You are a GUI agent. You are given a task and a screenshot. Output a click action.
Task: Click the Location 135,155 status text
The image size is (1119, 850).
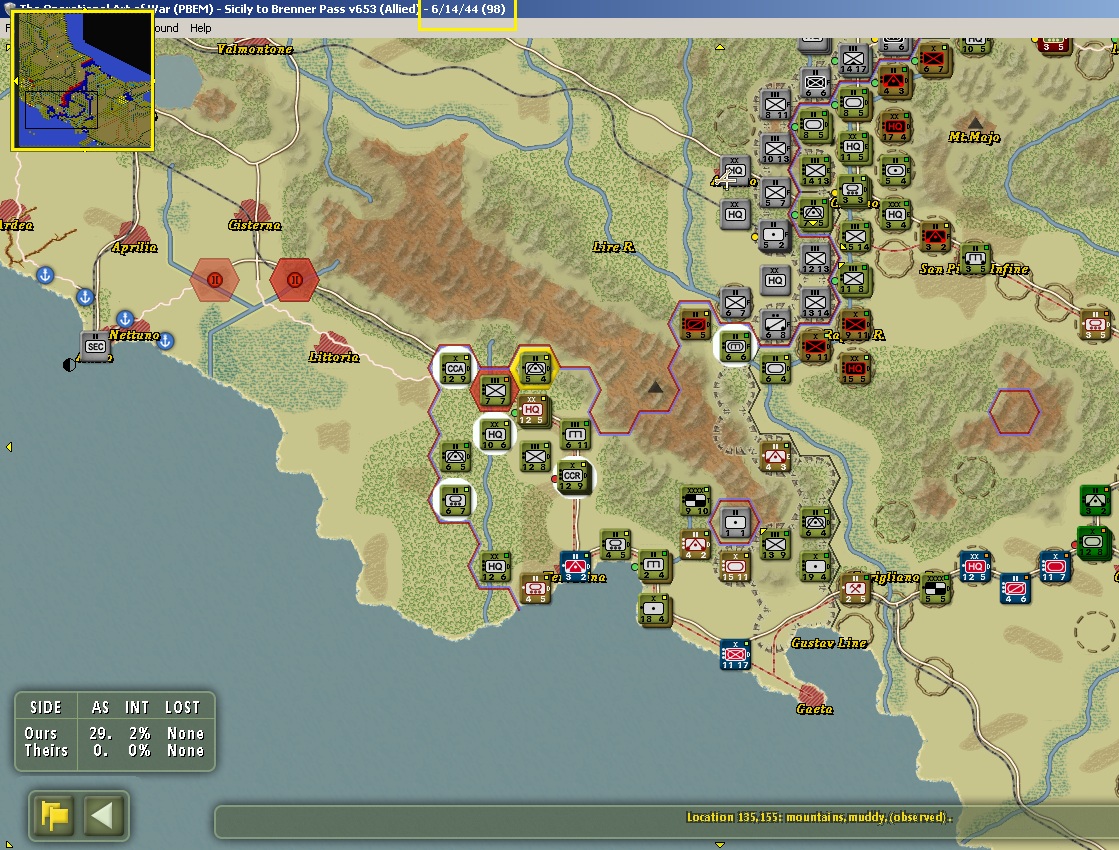(819, 816)
